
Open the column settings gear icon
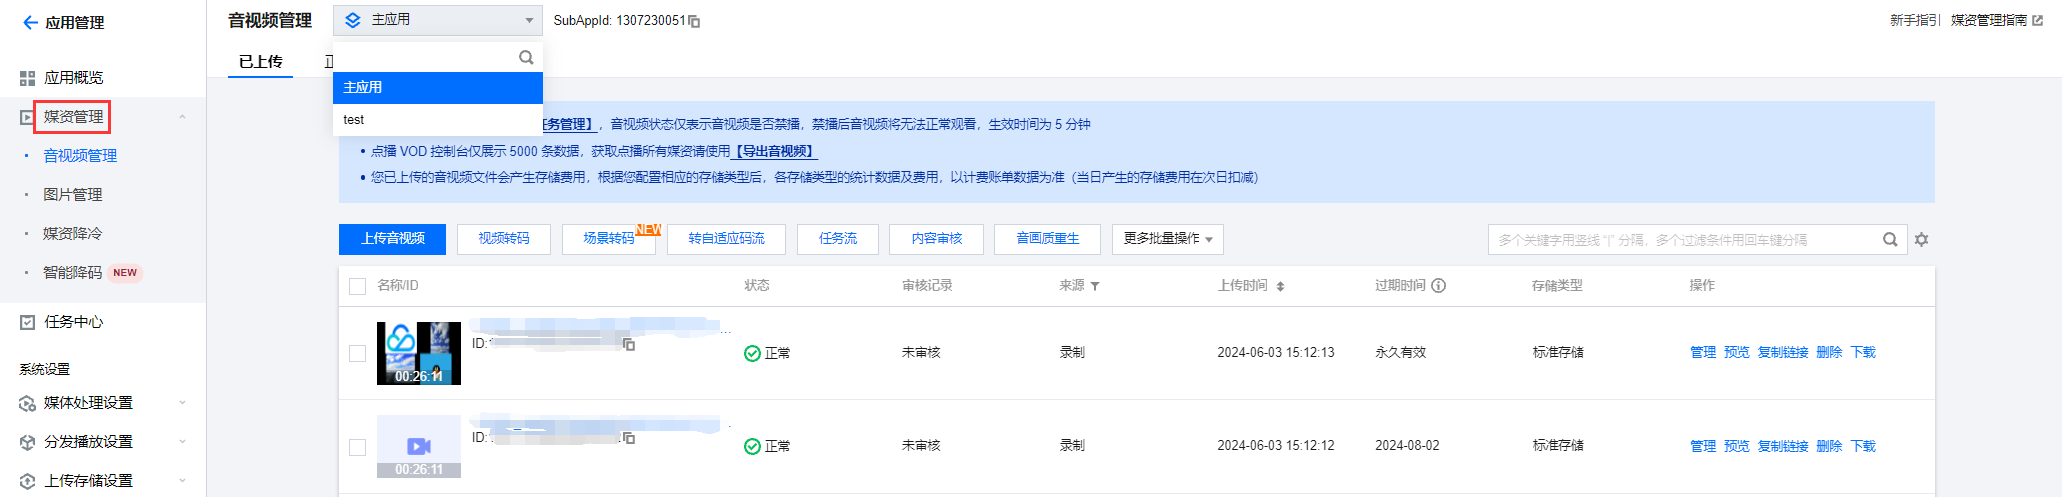pos(1921,240)
